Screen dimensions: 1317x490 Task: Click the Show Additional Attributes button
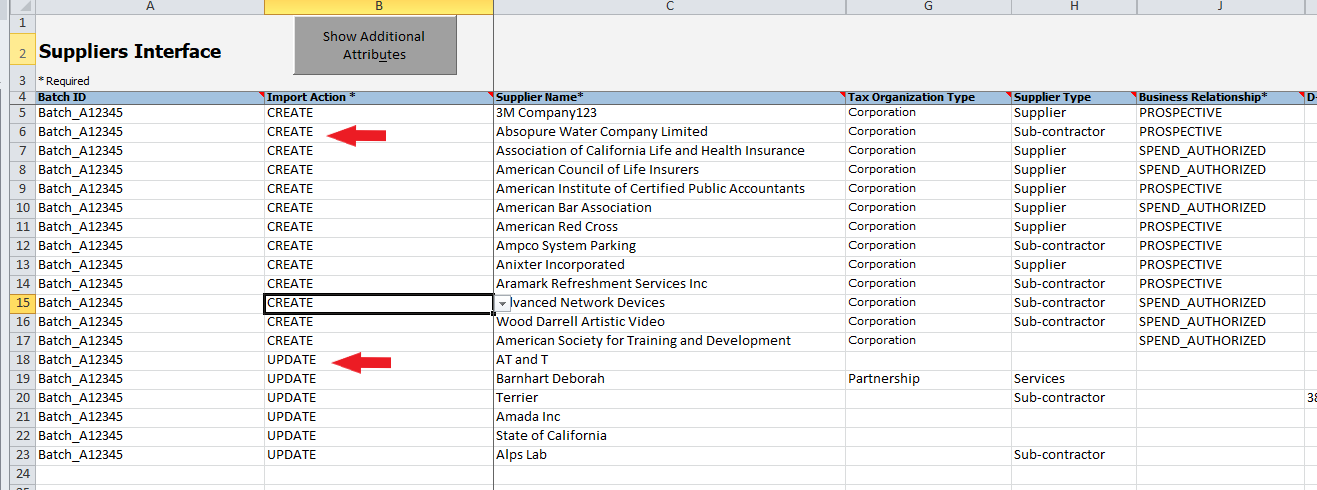[x=375, y=45]
